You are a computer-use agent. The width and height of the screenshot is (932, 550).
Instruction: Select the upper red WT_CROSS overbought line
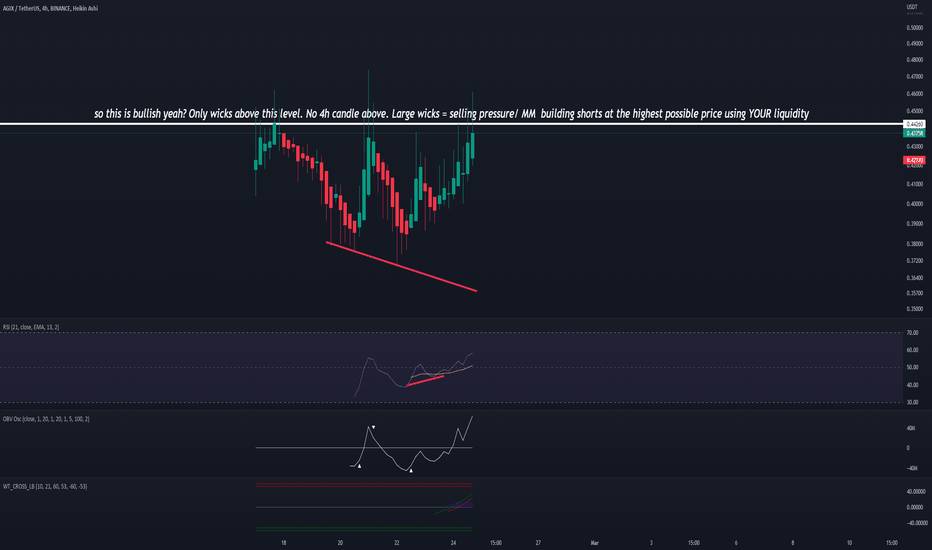[364, 485]
